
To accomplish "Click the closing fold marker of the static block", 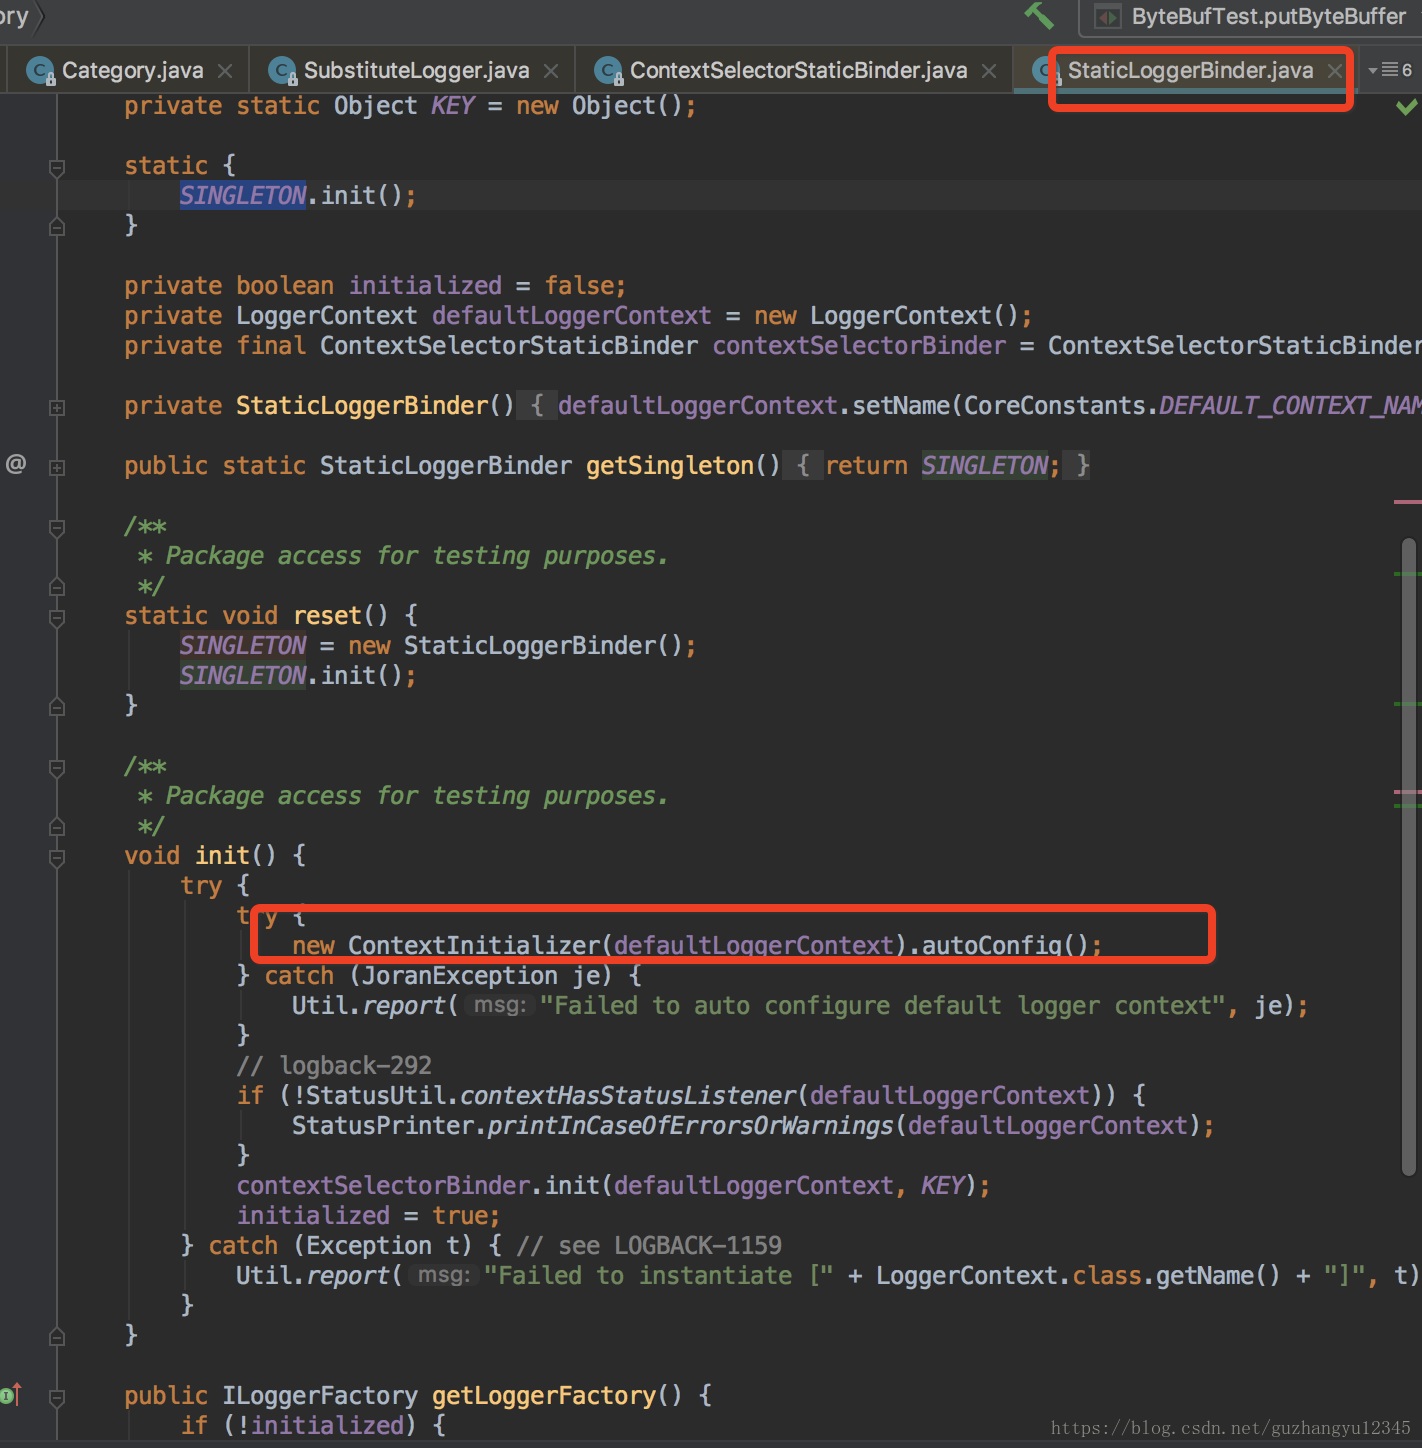I will 57,227.
